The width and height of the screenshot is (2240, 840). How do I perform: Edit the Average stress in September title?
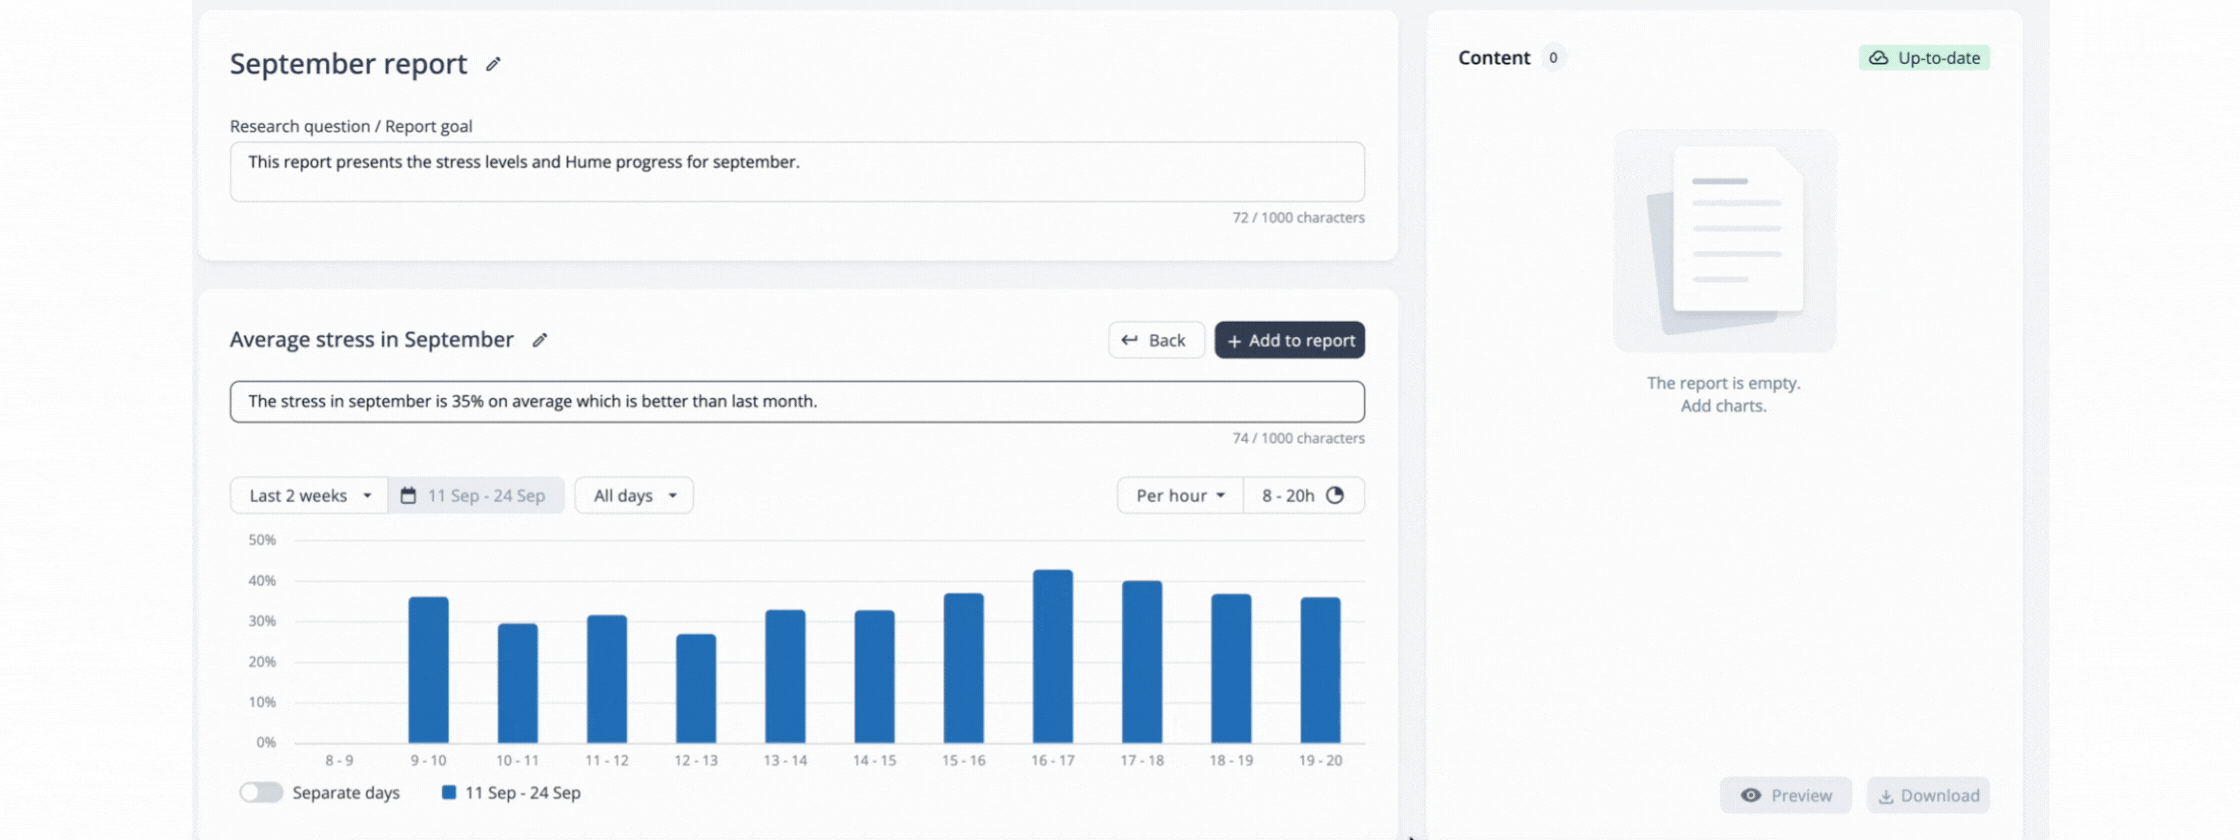[540, 340]
